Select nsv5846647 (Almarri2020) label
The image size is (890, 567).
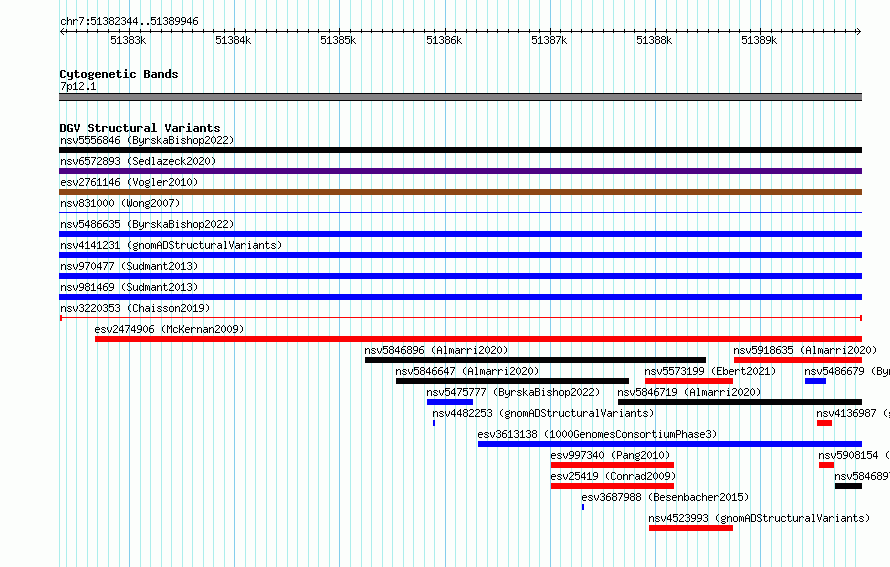pyautogui.click(x=467, y=371)
